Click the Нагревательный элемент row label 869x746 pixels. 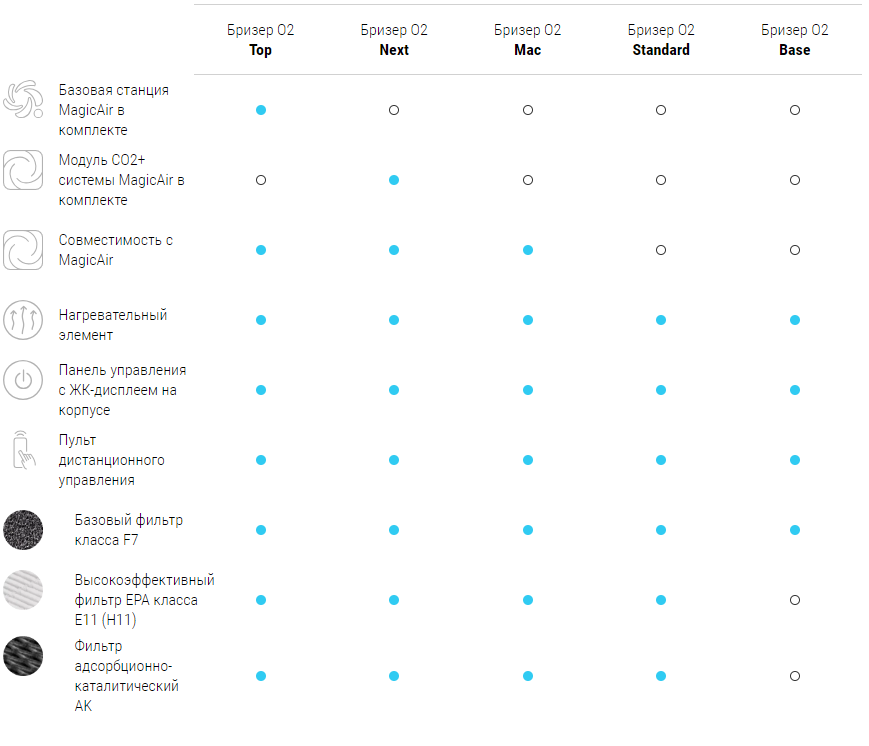[112, 325]
